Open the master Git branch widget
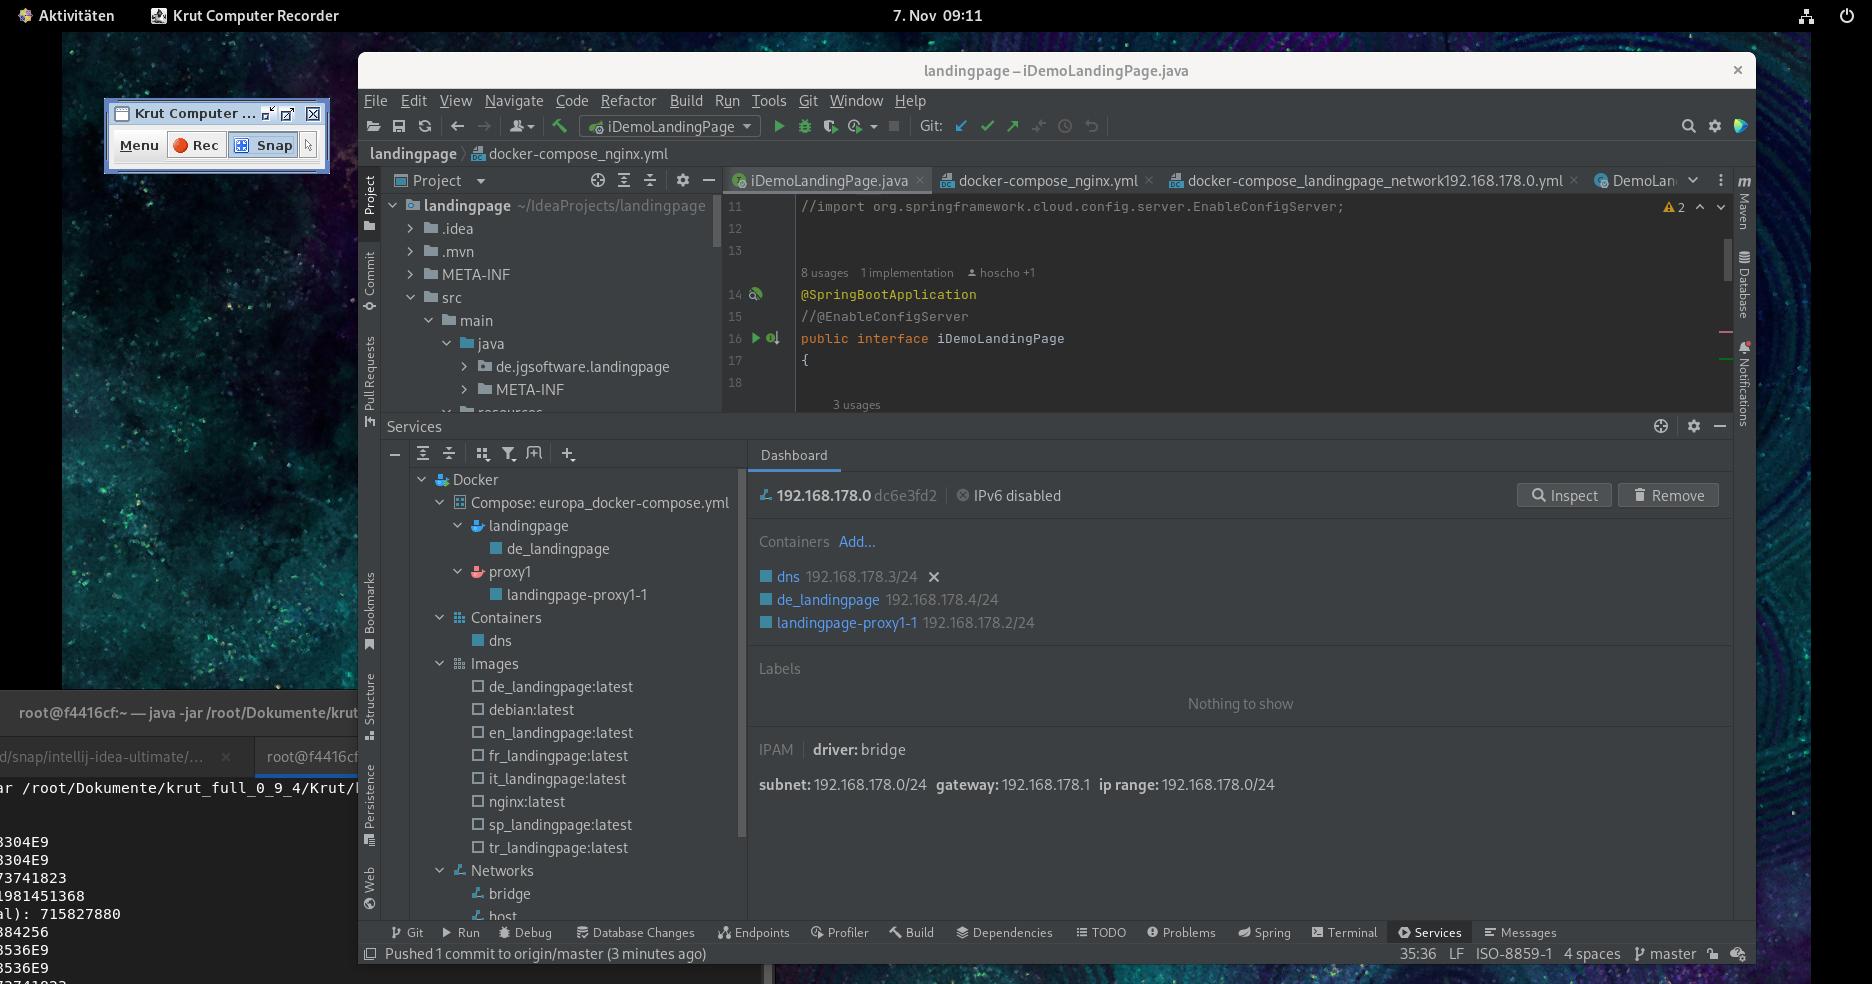 tap(1664, 954)
